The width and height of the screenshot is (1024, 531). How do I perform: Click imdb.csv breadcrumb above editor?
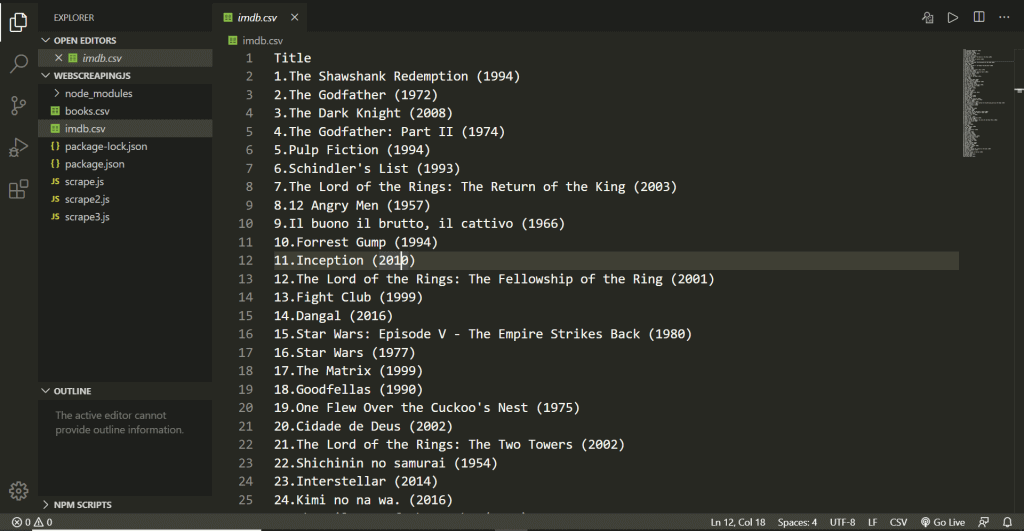[255, 40]
